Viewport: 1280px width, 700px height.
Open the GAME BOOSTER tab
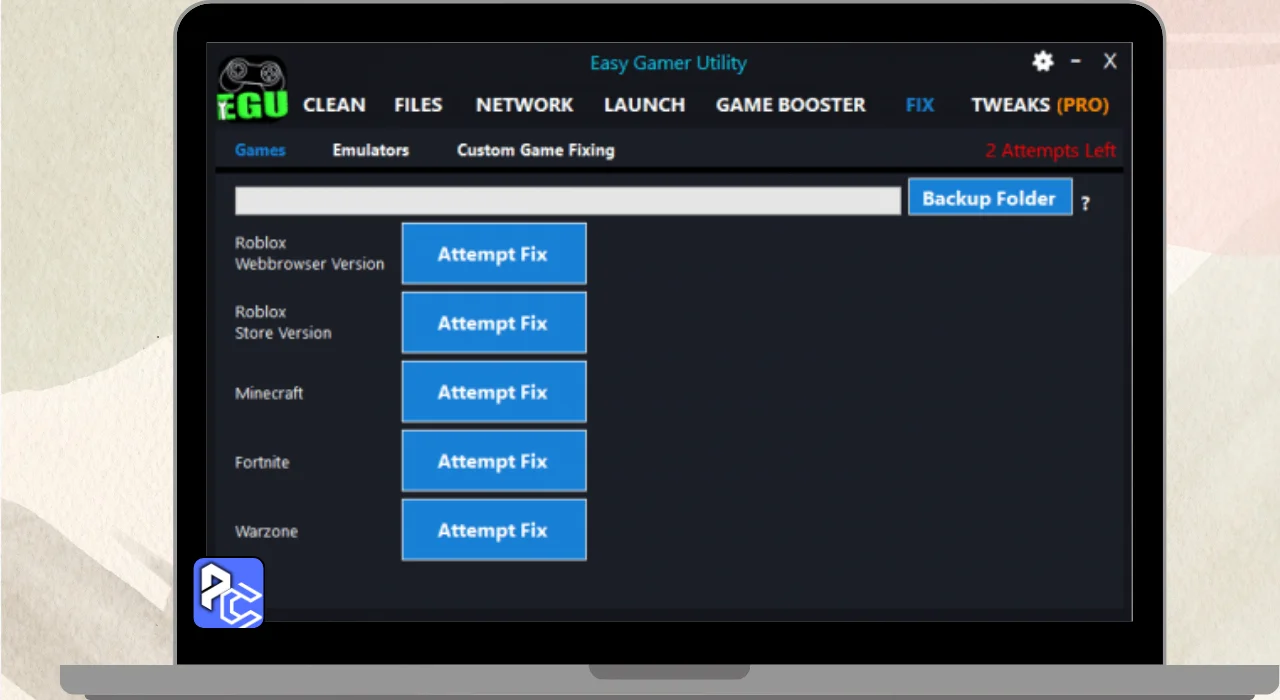click(x=791, y=105)
